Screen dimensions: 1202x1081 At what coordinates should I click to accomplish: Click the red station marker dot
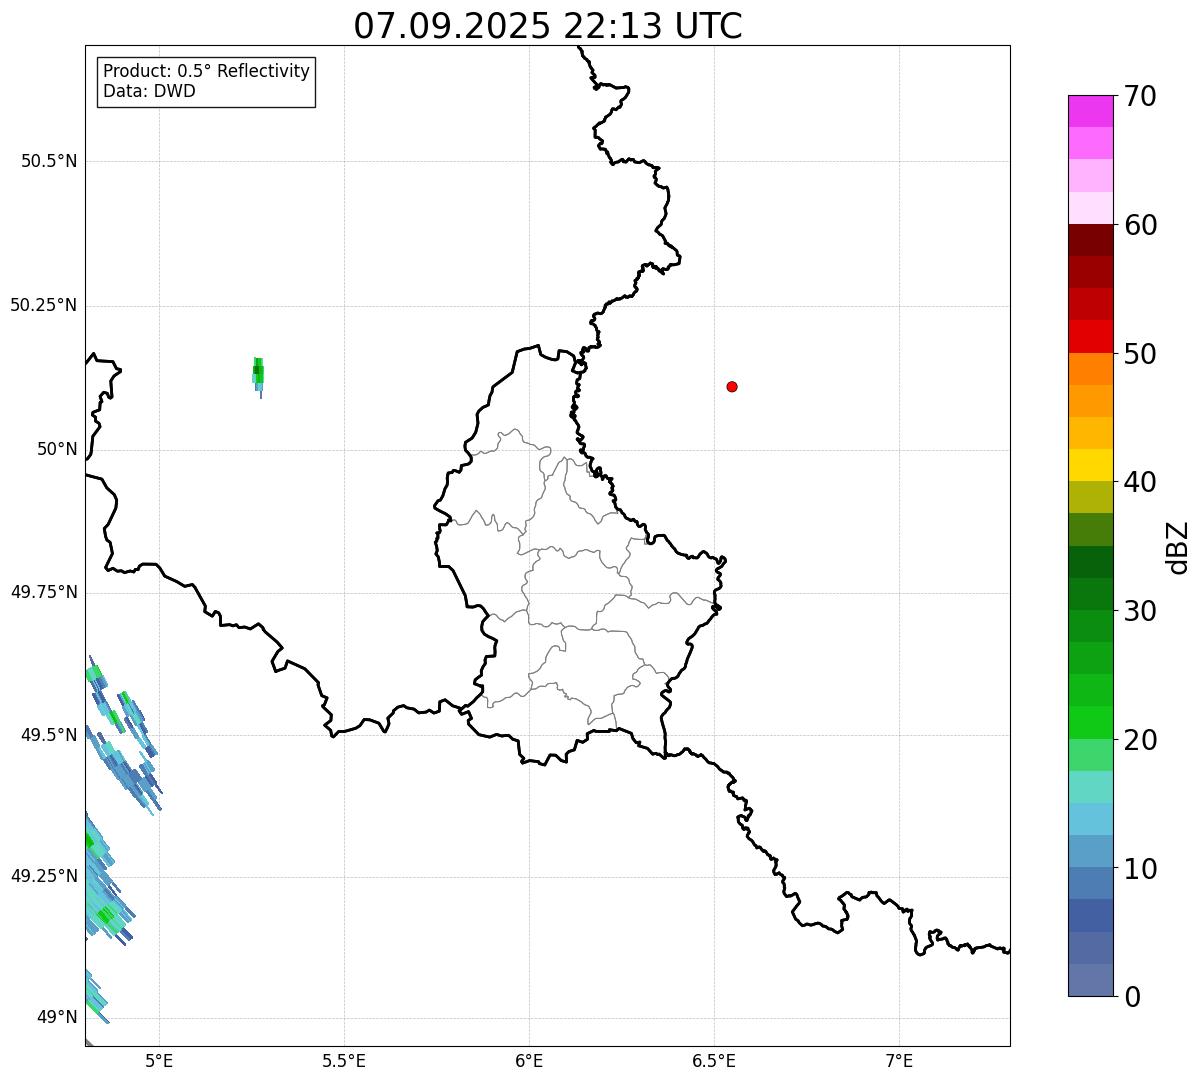732,386
